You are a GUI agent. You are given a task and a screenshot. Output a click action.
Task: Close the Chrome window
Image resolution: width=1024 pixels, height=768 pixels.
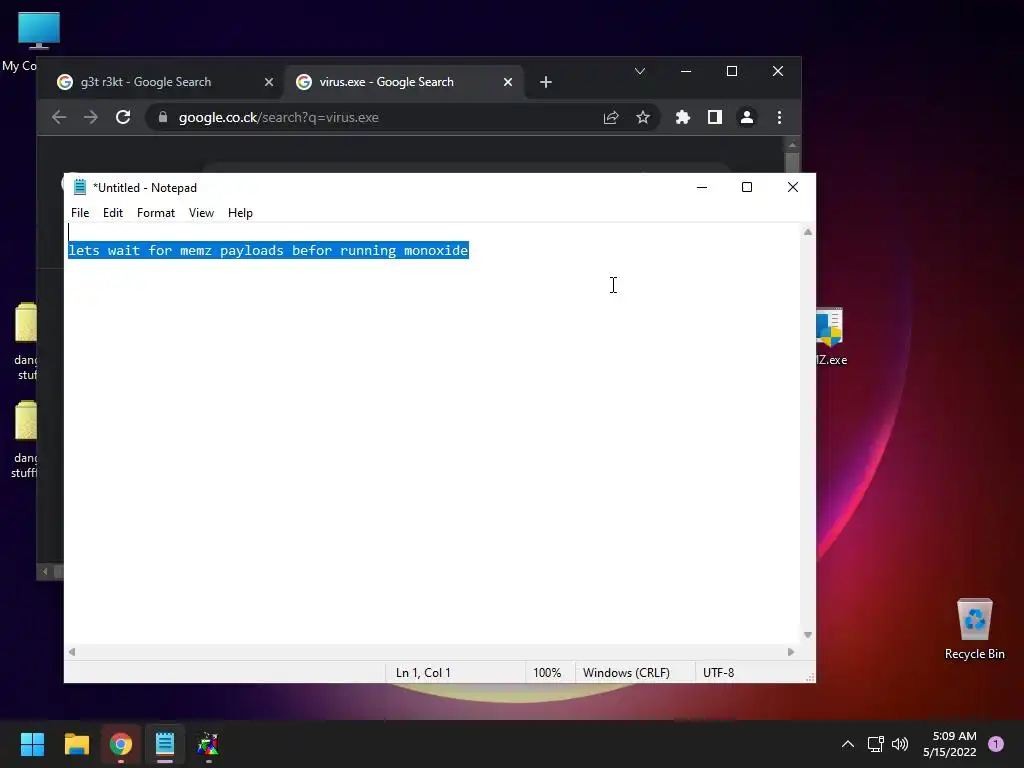(x=778, y=71)
